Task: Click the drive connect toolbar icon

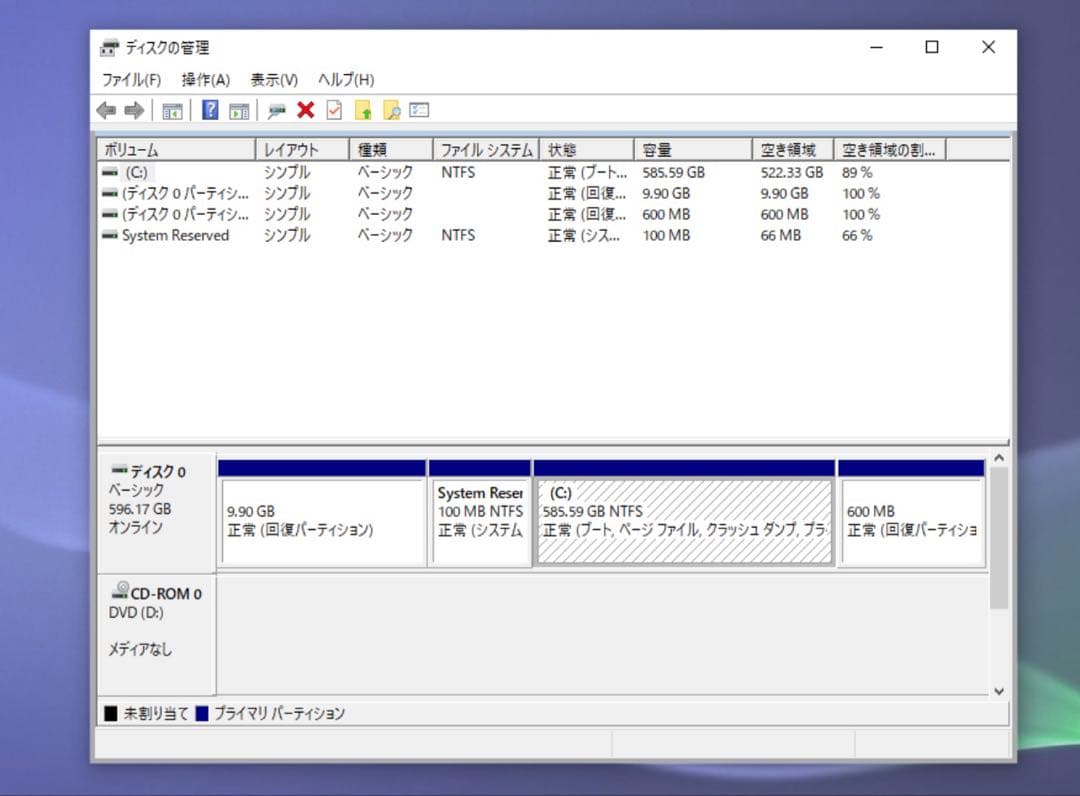Action: click(277, 111)
